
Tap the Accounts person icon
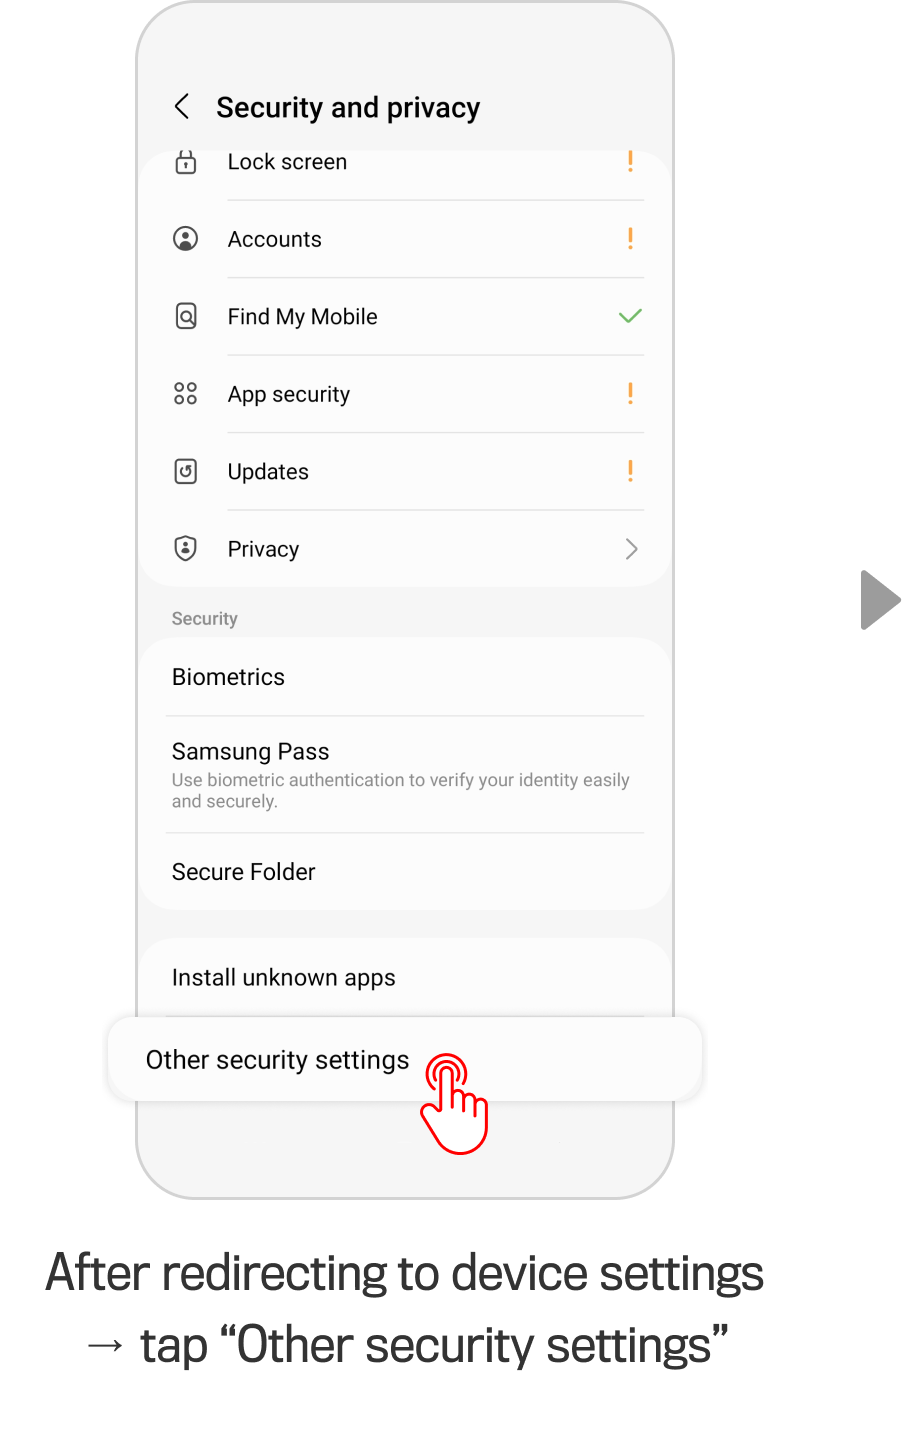pyautogui.click(x=186, y=239)
